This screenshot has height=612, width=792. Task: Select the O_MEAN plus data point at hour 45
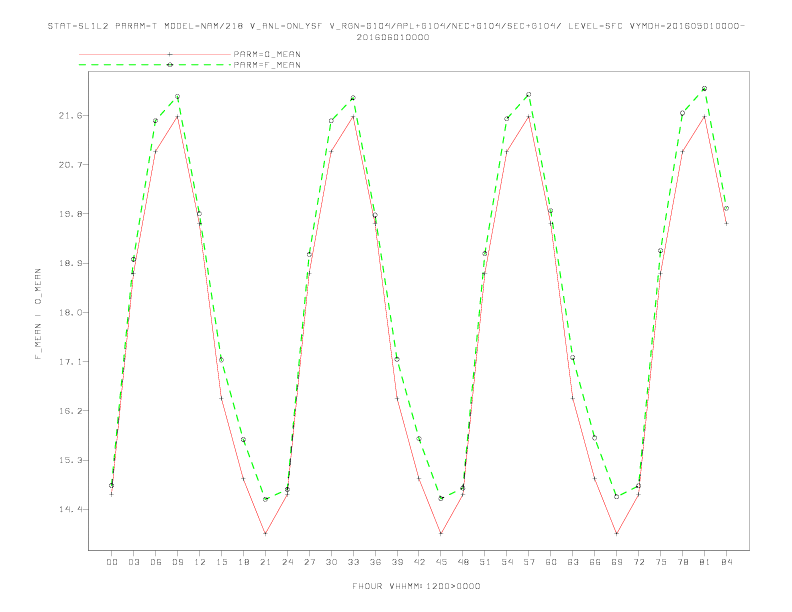click(x=441, y=534)
